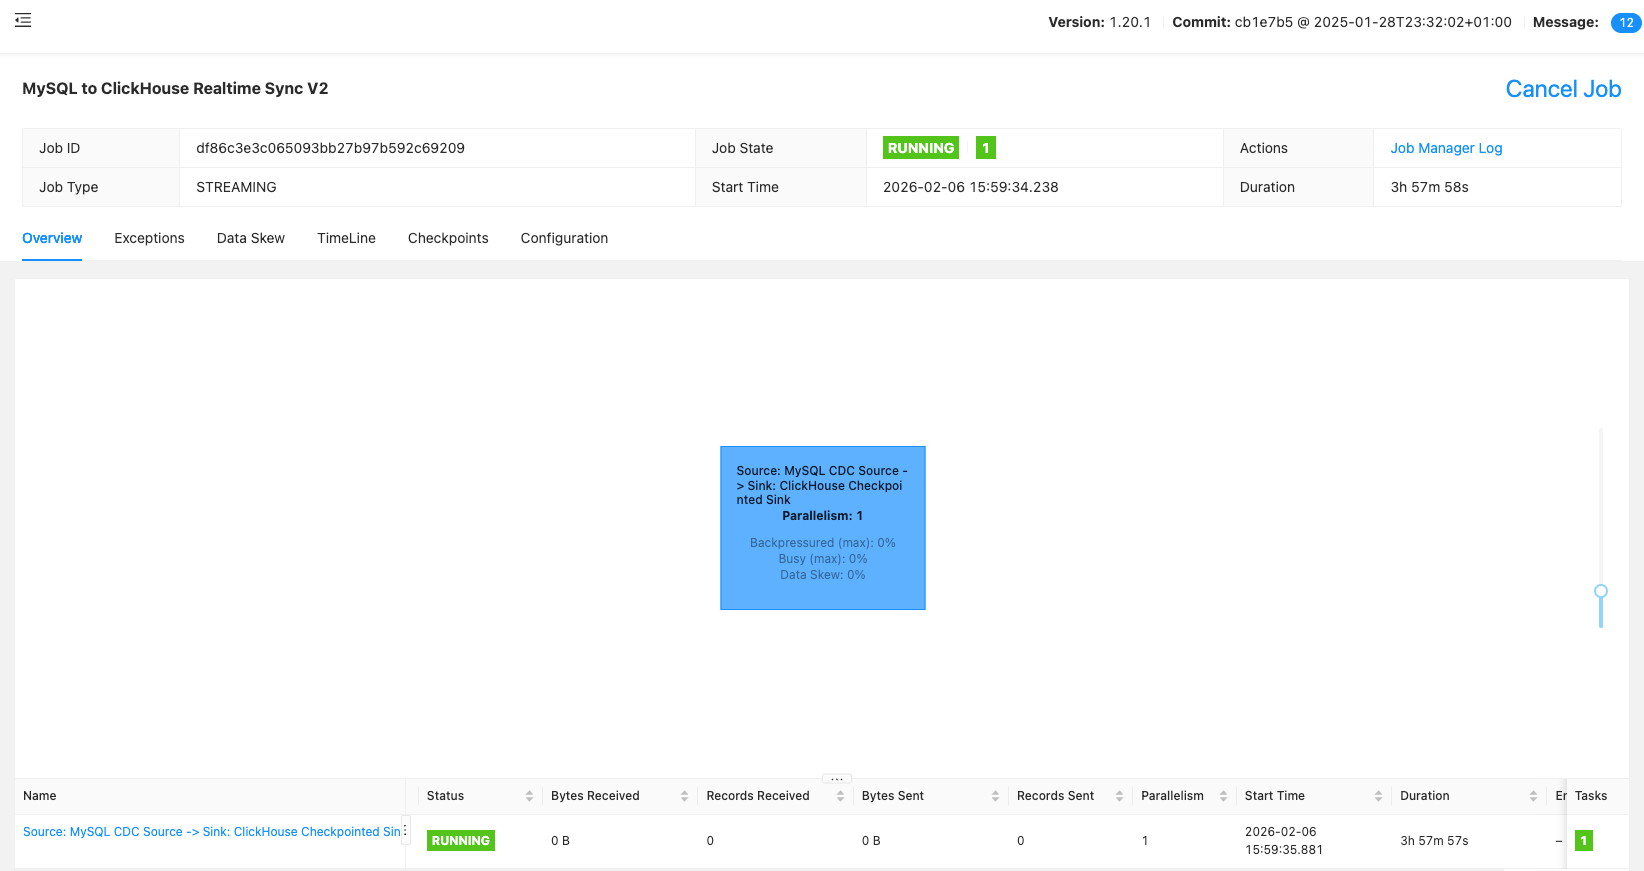The width and height of the screenshot is (1644, 871).
Task: Sort by Parallelism column
Action: [x=1223, y=796]
